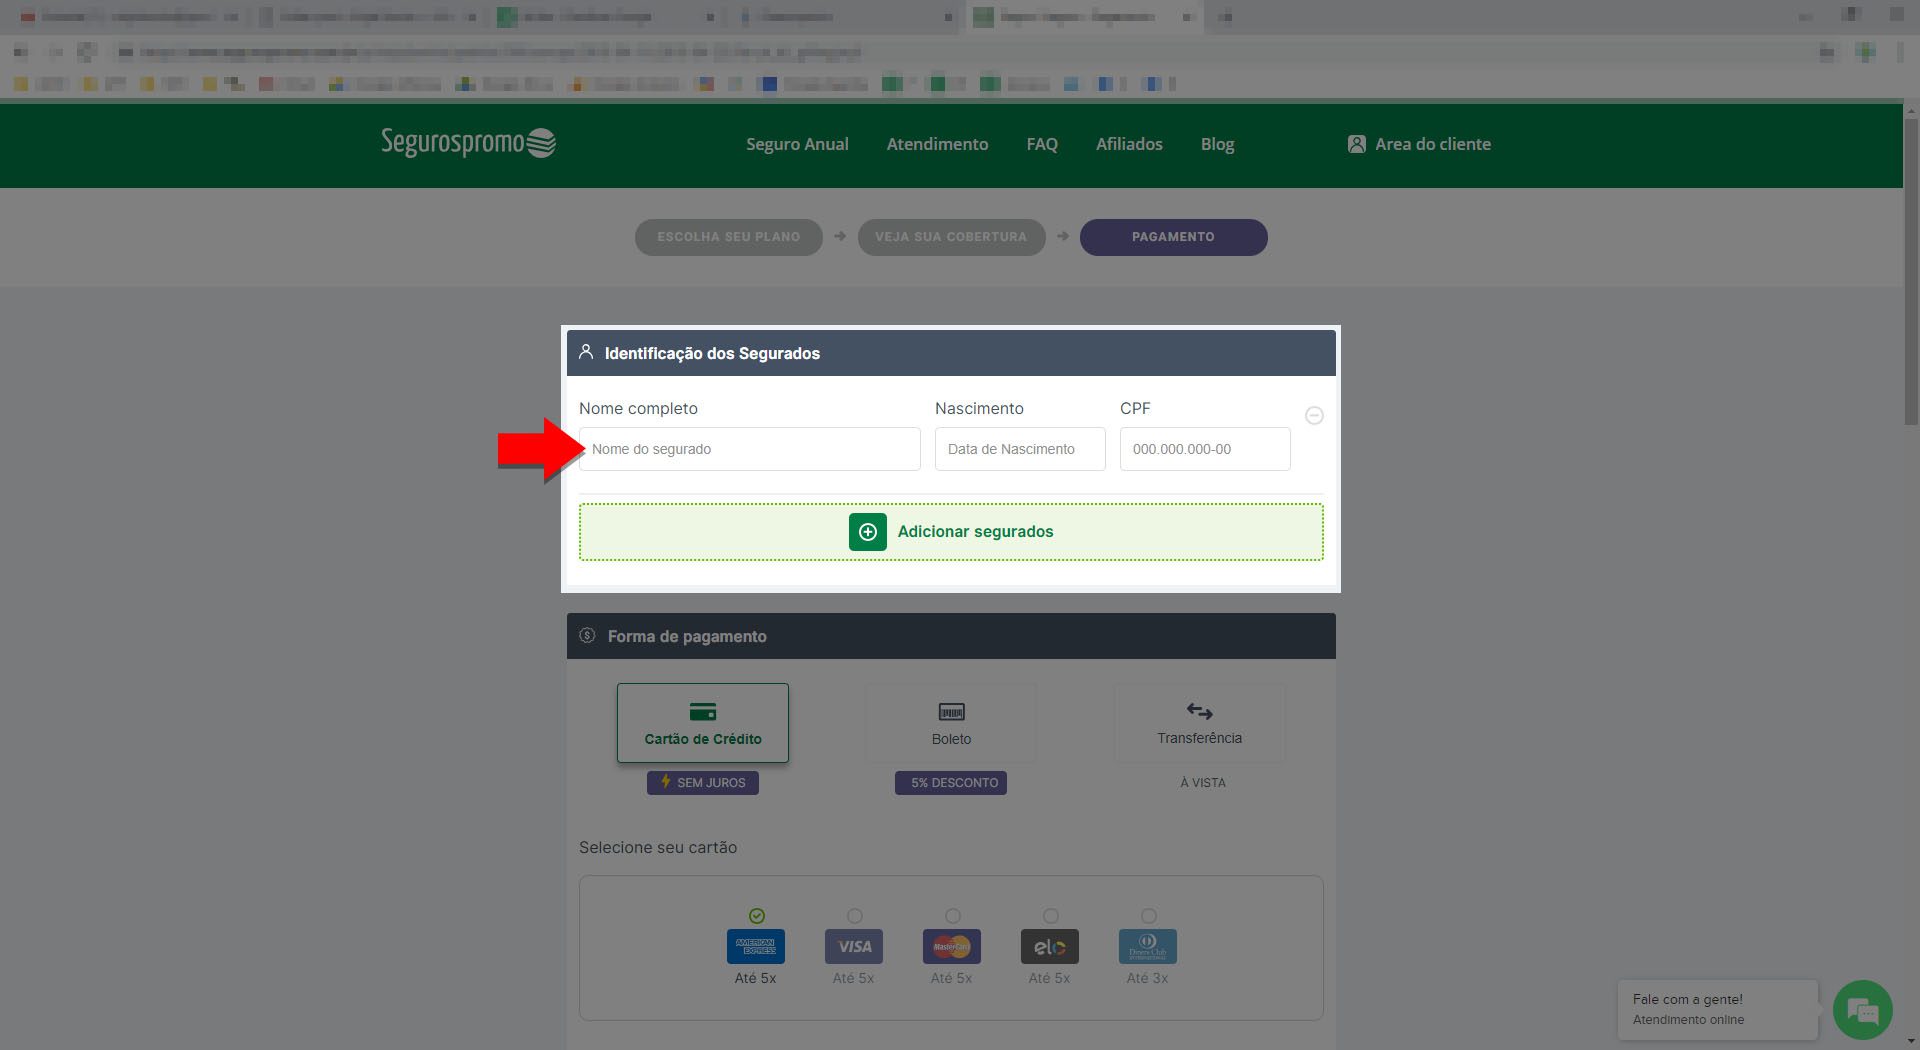1920x1050 pixels.
Task: Click the green plus icon for Adicionar segurados
Action: coord(867,532)
